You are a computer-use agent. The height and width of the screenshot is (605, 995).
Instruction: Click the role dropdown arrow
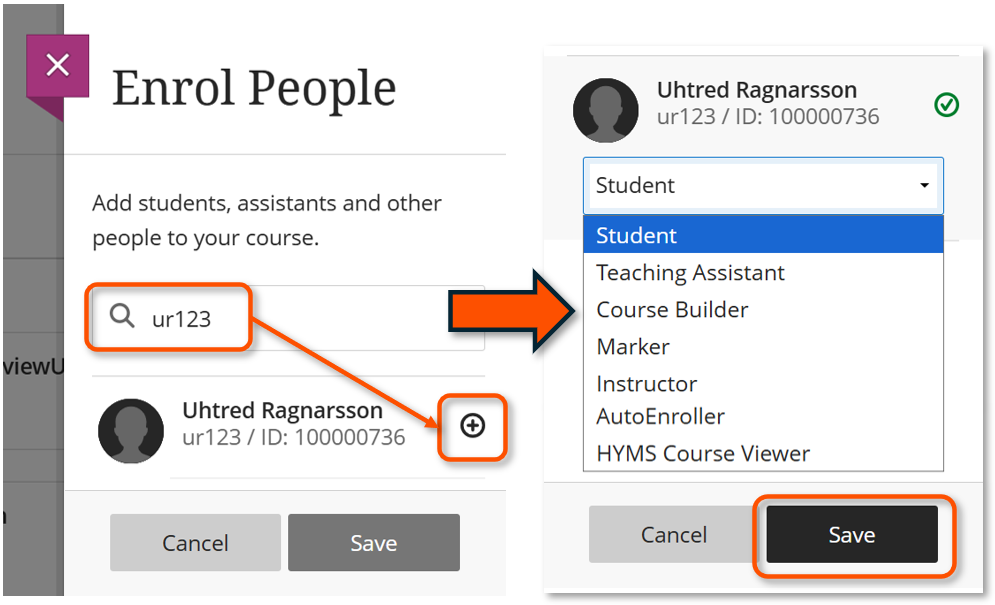924,186
